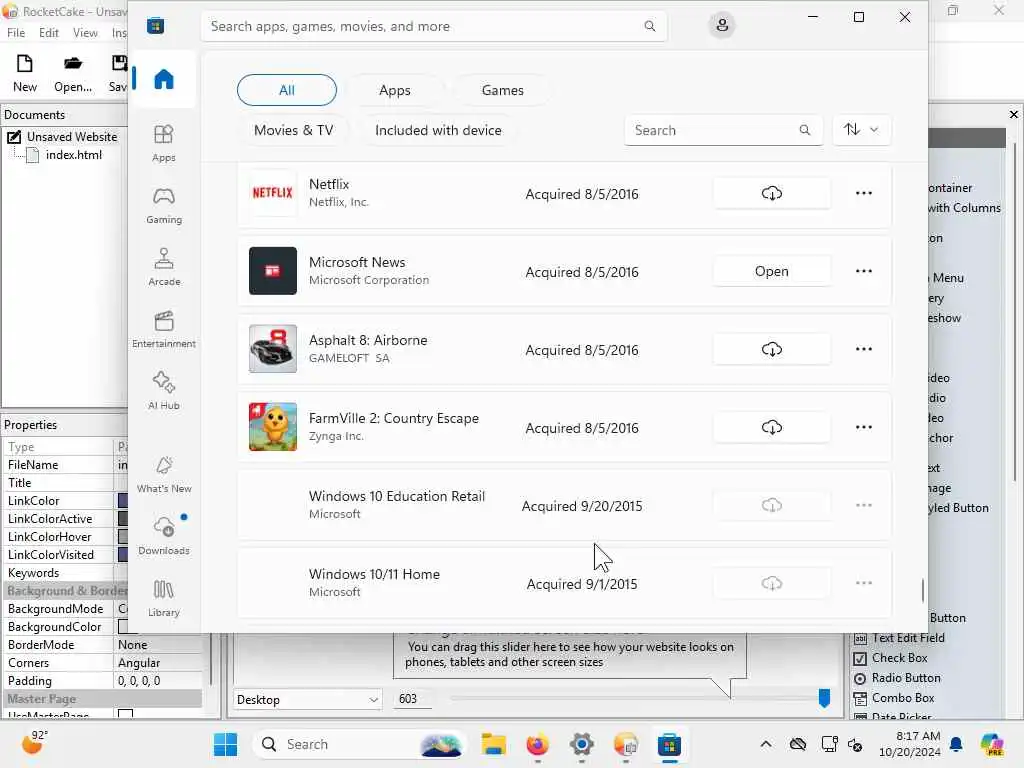Click the top Store search field
The height and width of the screenshot is (768, 1024).
coord(434,26)
